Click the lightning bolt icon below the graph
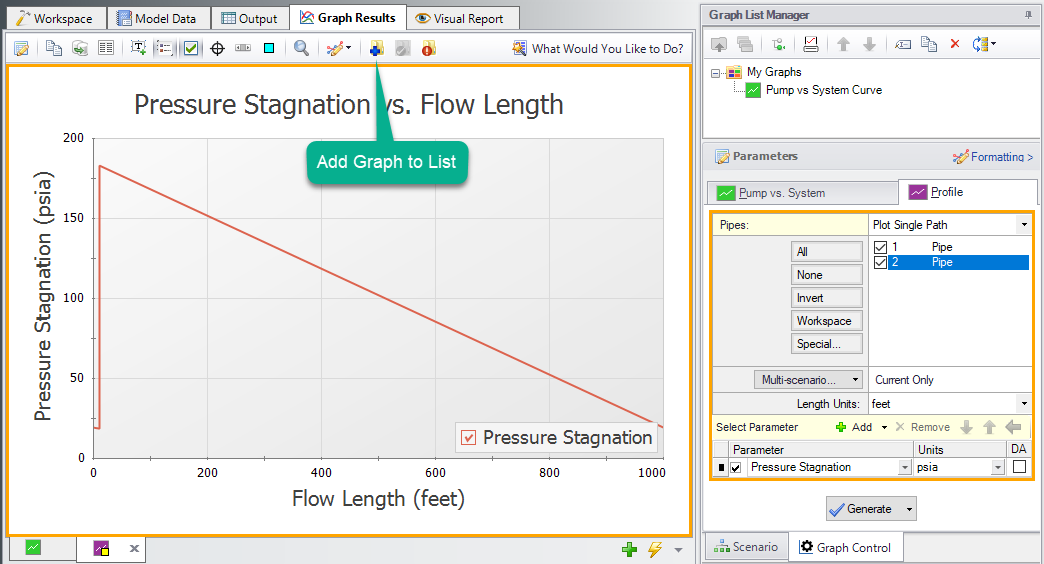 [655, 549]
